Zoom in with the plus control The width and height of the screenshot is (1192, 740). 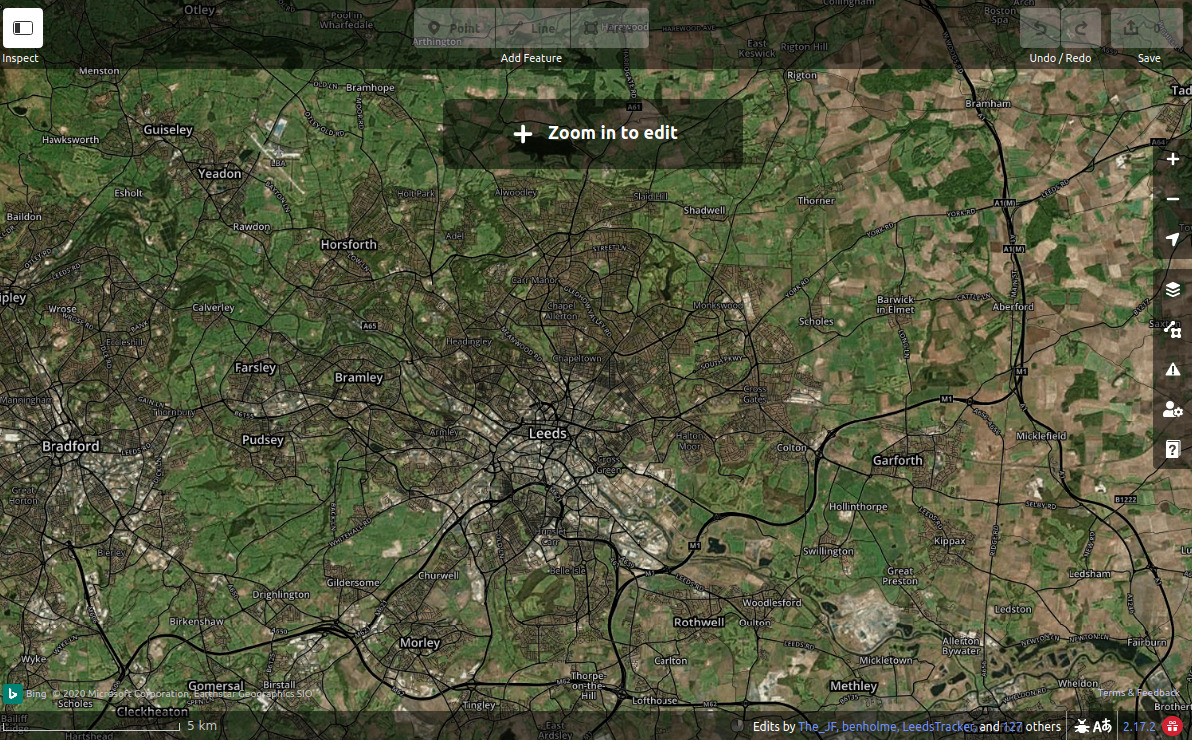tap(1172, 159)
